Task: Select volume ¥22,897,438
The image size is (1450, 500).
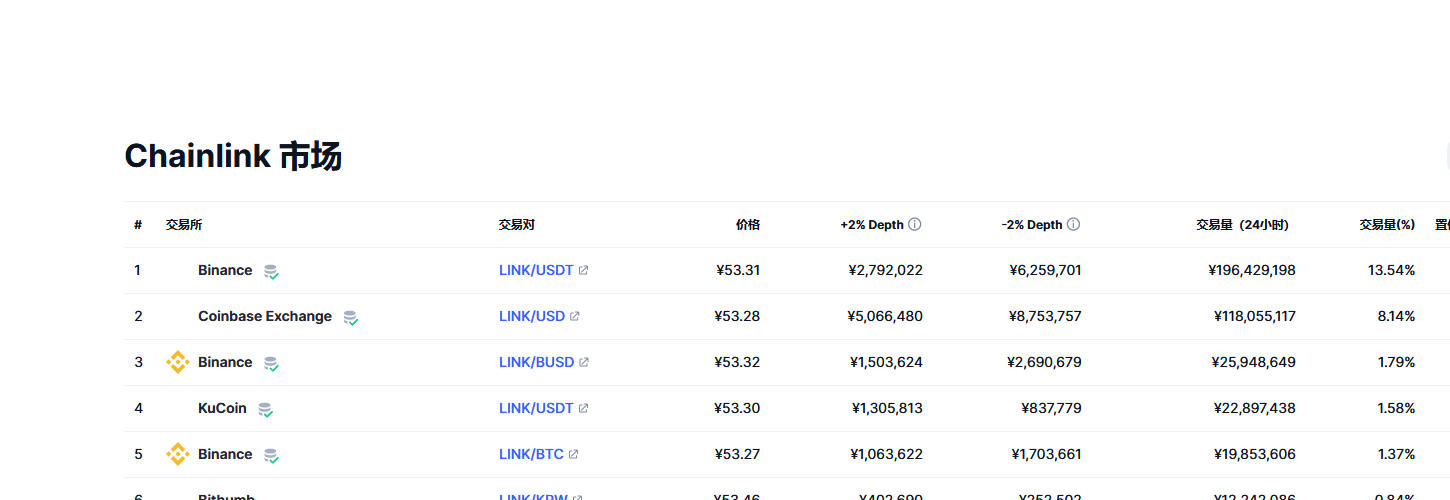Action: click(x=1254, y=408)
